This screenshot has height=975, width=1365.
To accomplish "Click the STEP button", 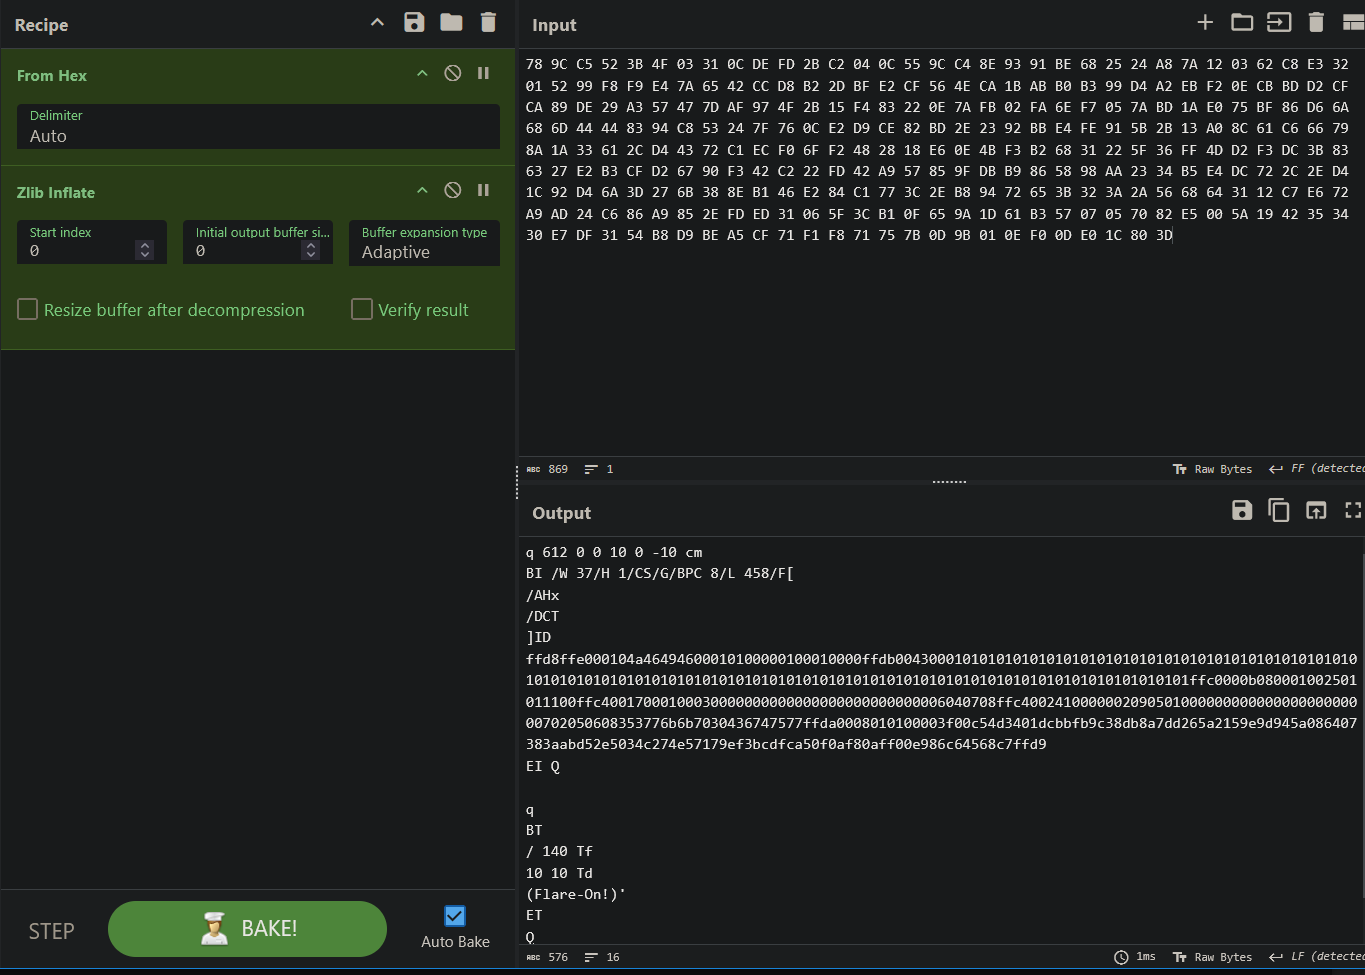I will click(51, 931).
